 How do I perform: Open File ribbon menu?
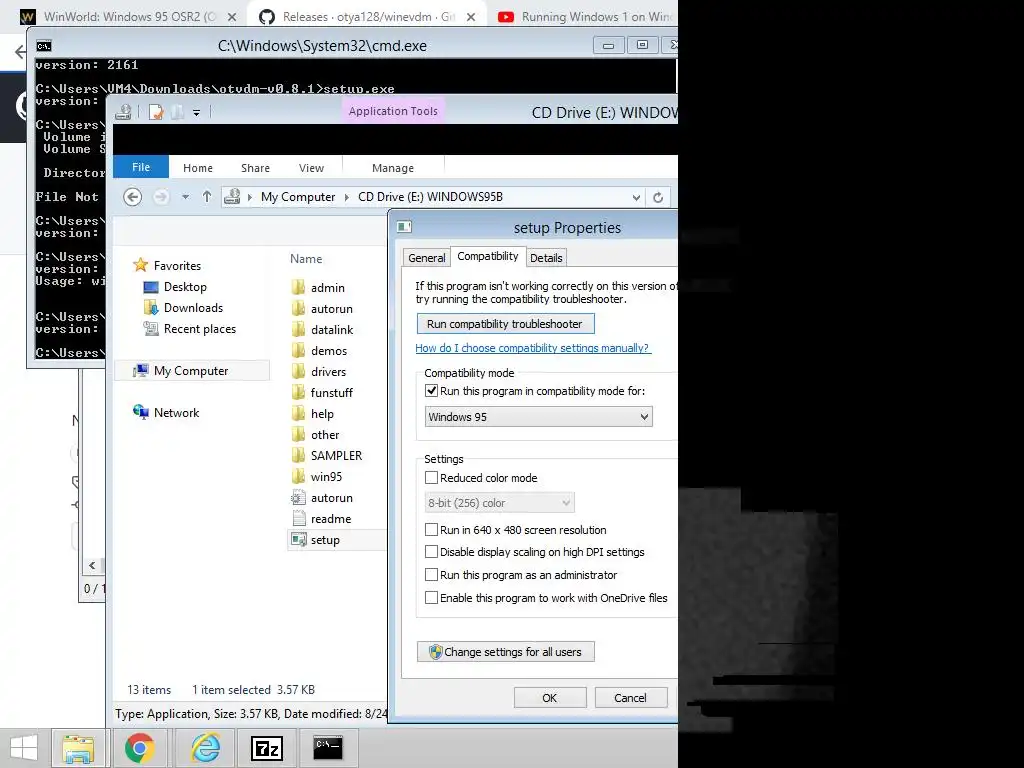click(x=141, y=167)
